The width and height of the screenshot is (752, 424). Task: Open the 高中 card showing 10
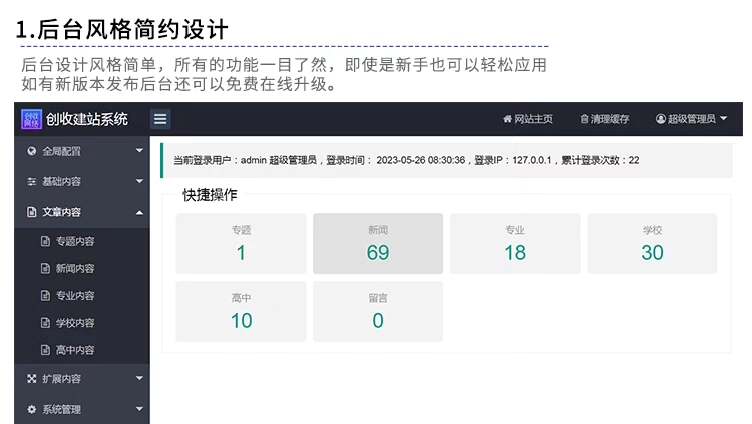[x=241, y=312]
